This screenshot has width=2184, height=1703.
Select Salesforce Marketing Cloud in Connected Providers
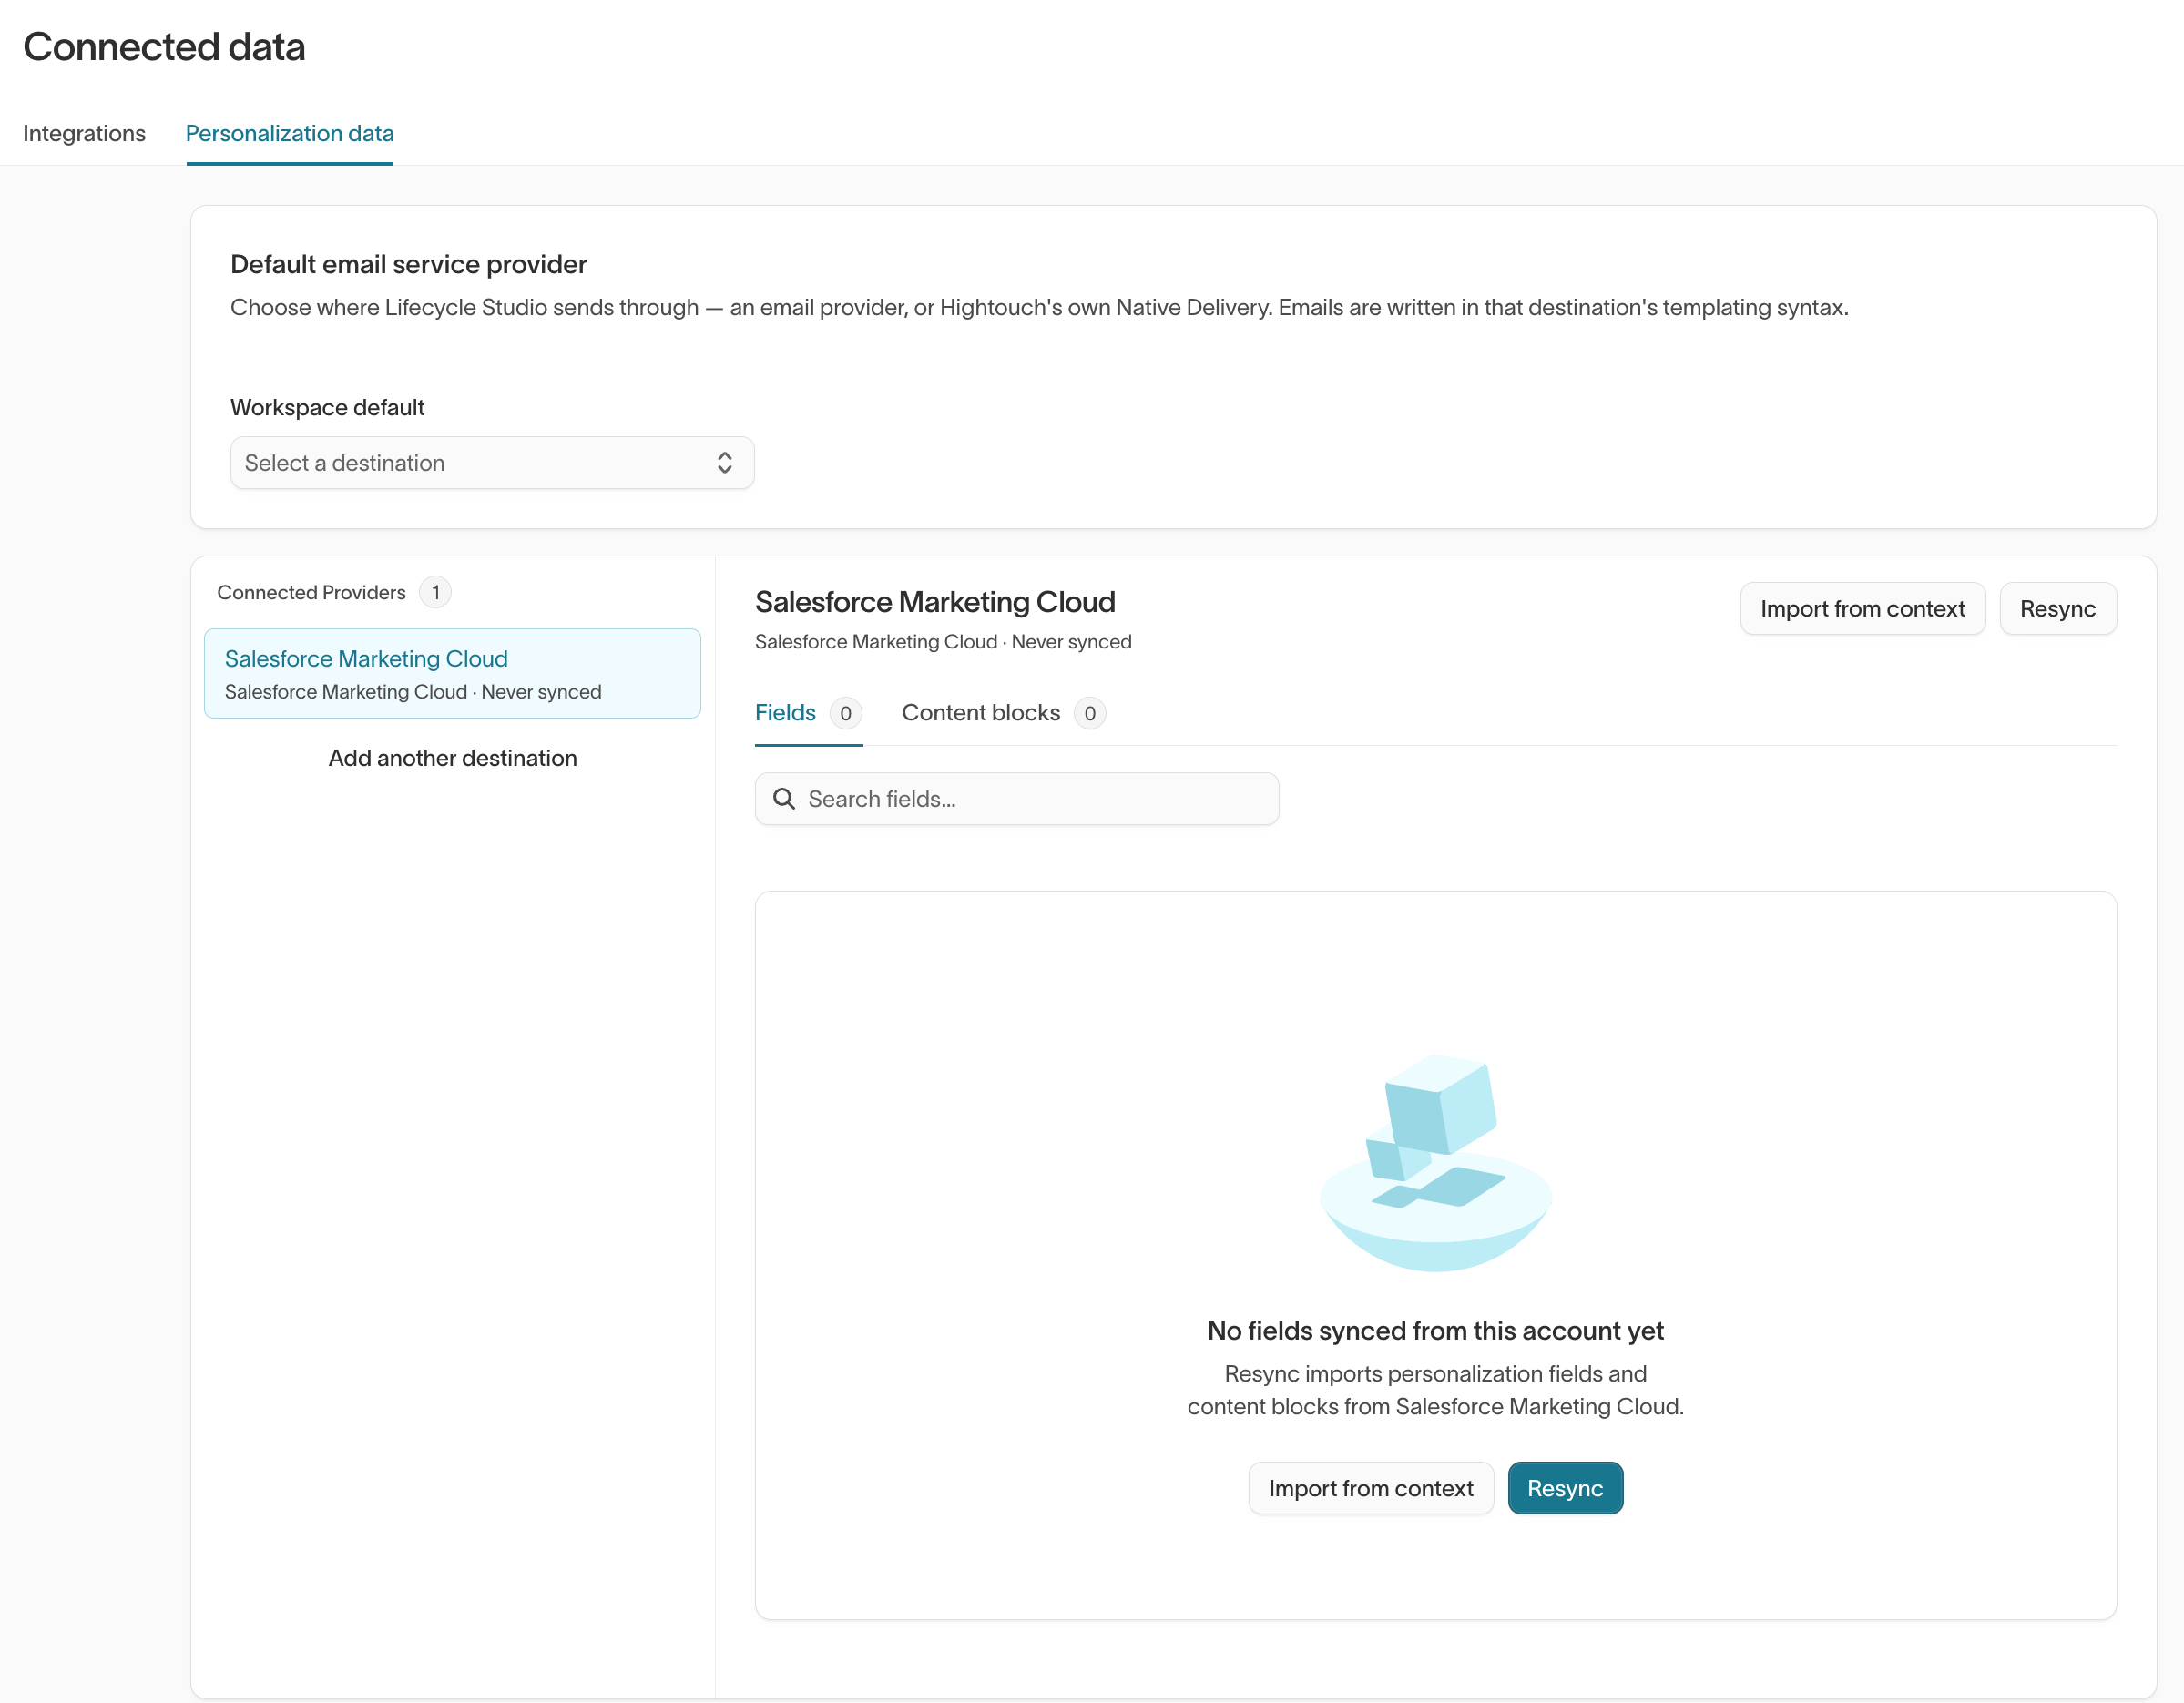452,674
